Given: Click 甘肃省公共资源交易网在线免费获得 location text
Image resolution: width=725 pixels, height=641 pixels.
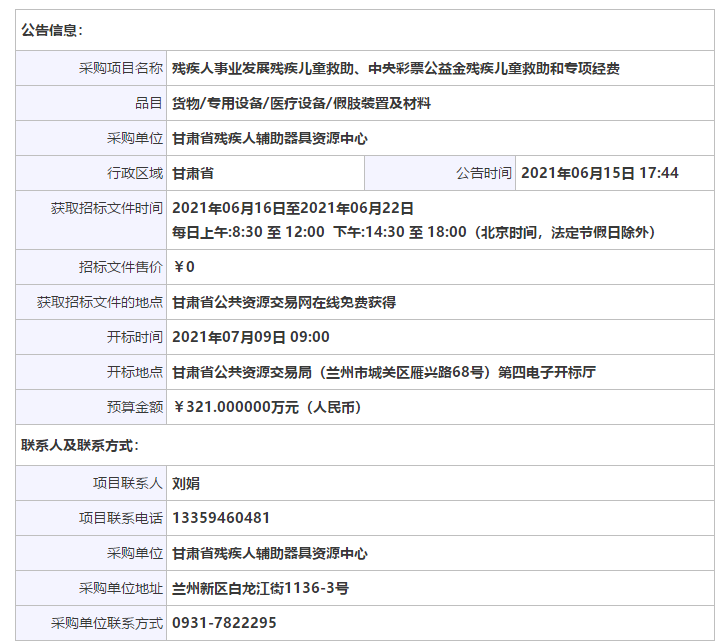Looking at the screenshot, I should pos(284,302).
